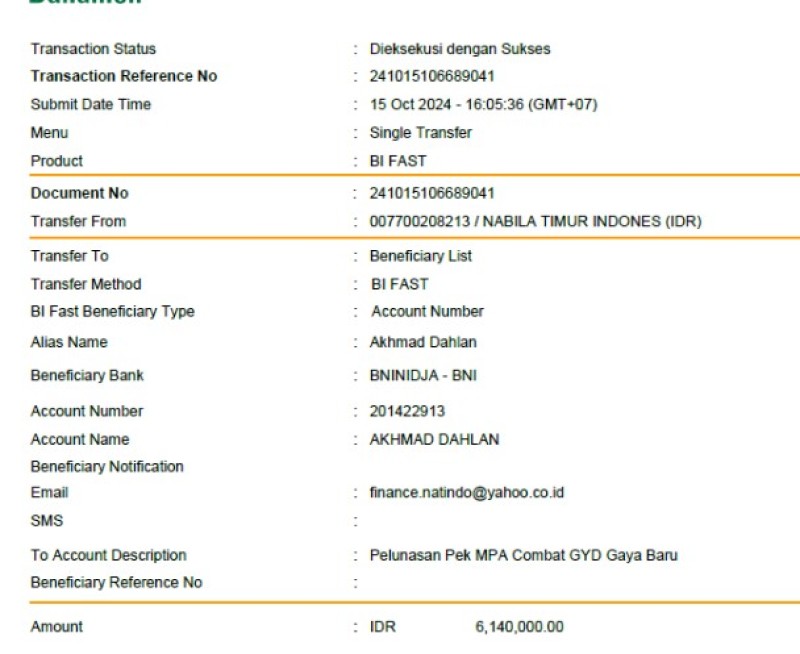Click '241015106689041' beside Document No

[x=432, y=193]
